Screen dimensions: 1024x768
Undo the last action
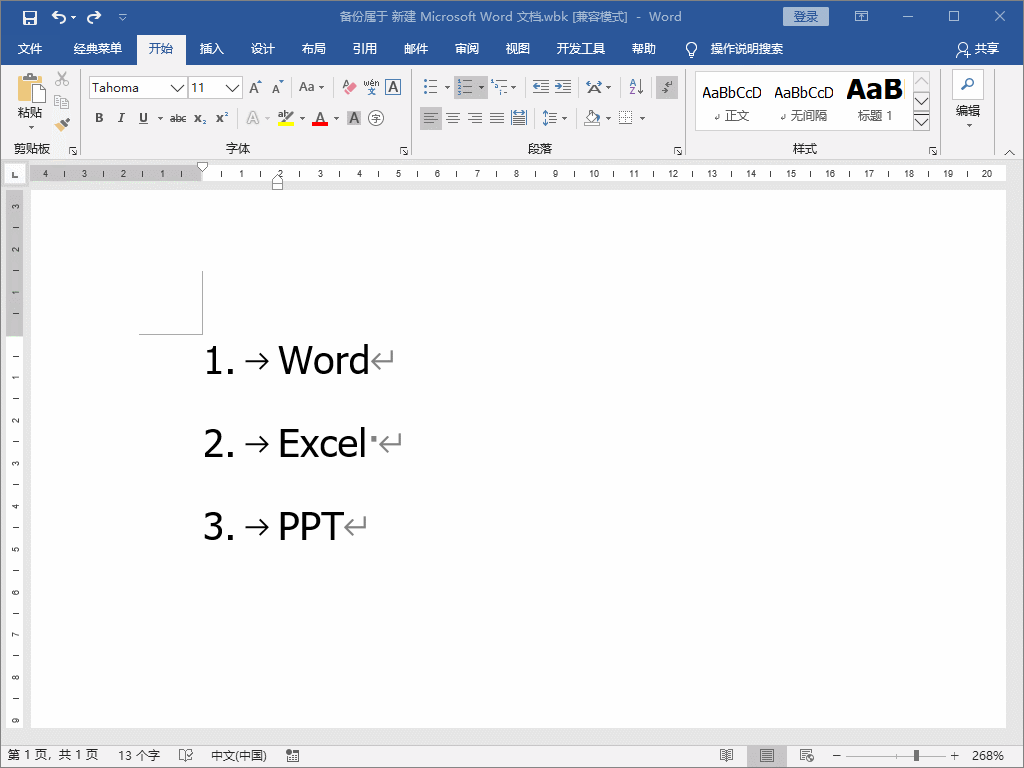click(59, 17)
